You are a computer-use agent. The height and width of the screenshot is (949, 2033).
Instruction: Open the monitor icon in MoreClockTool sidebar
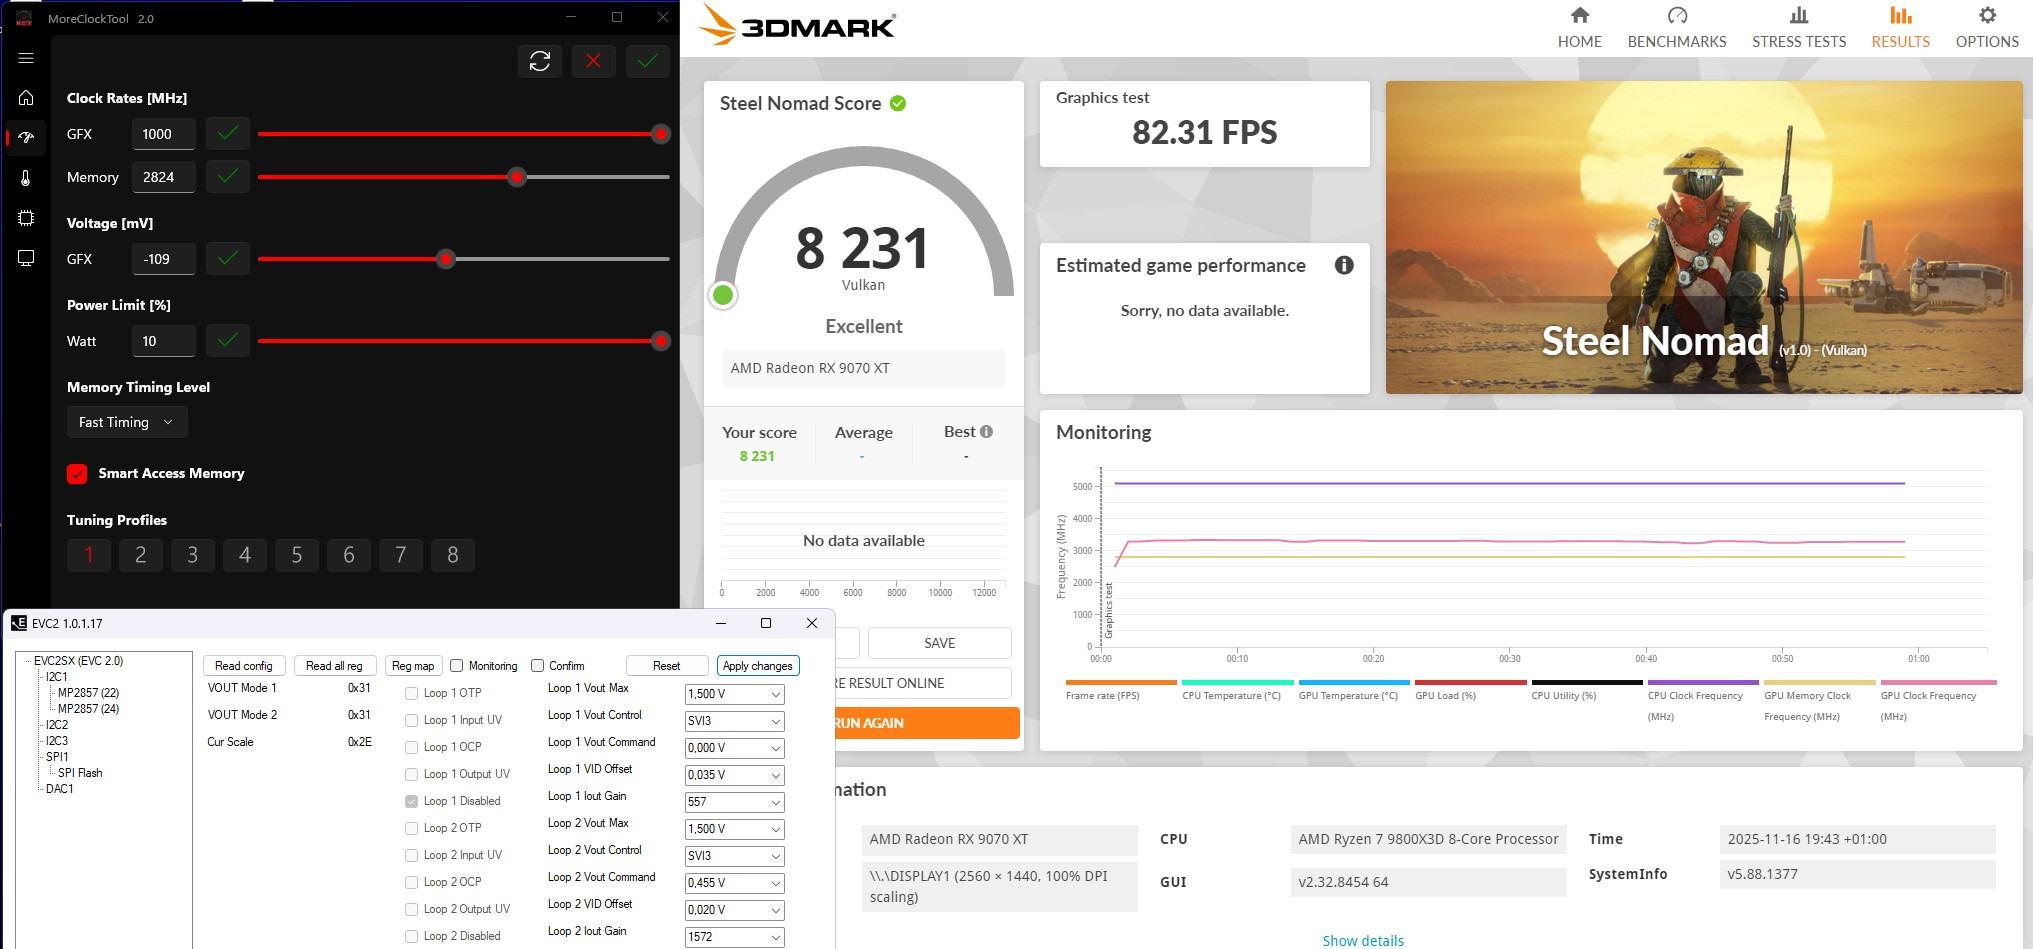click(26, 258)
